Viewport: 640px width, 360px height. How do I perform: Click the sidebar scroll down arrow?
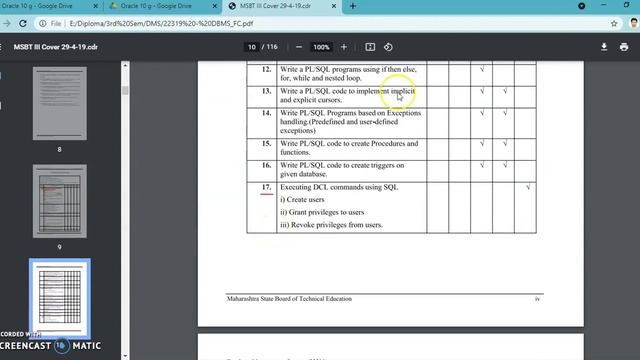125,356
